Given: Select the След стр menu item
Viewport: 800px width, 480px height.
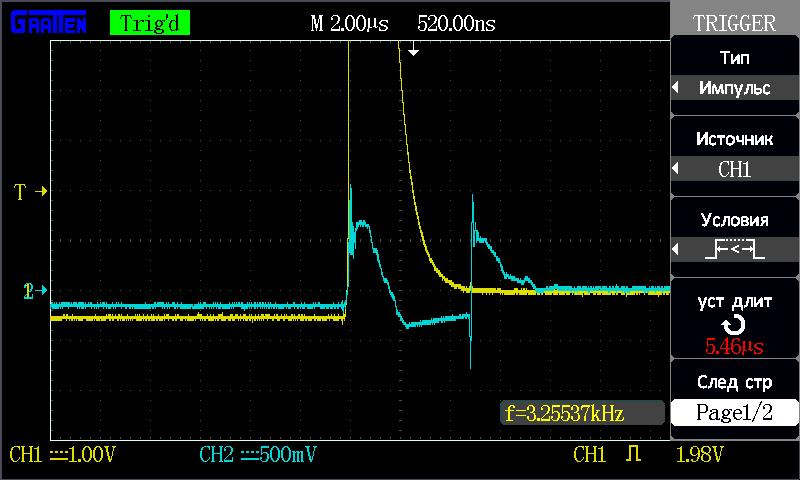Looking at the screenshot, I should [x=734, y=383].
